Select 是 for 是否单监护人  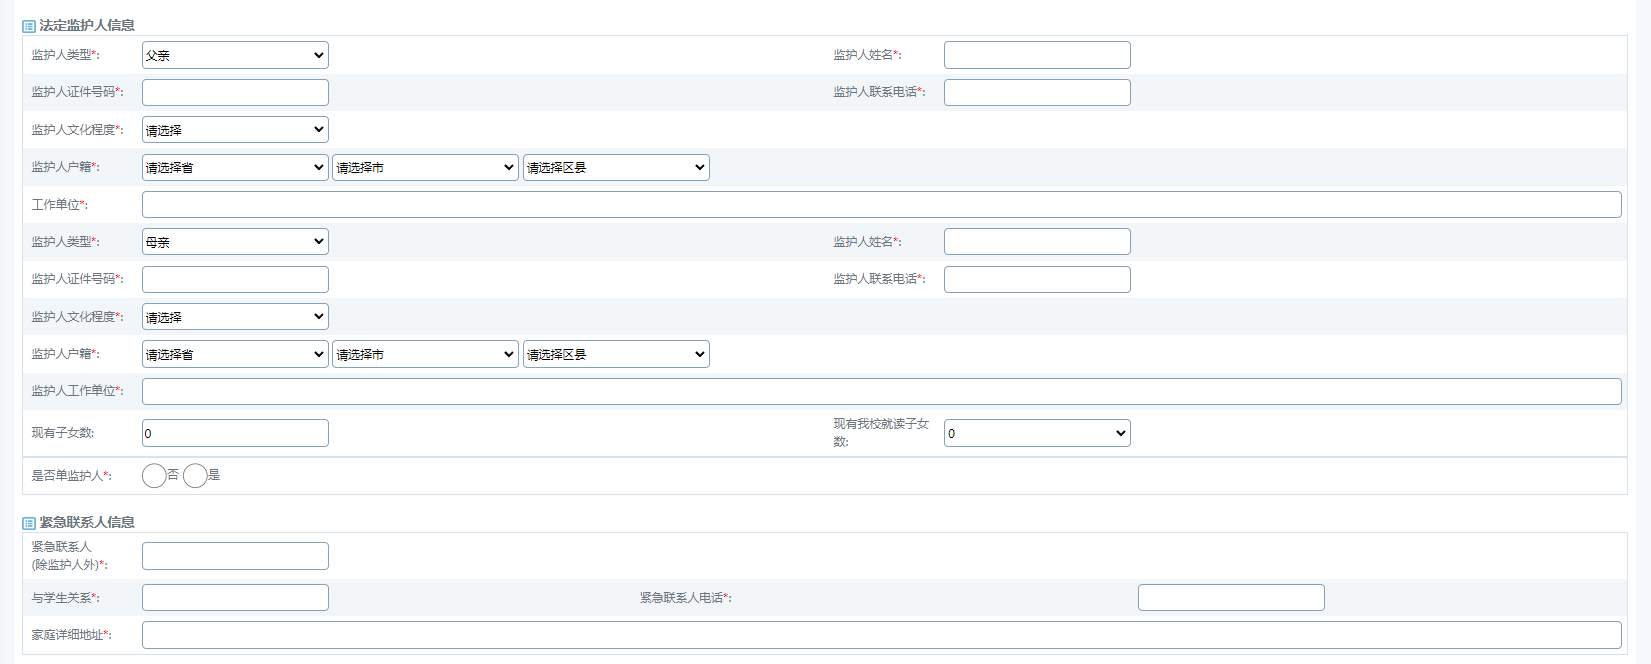(x=195, y=476)
